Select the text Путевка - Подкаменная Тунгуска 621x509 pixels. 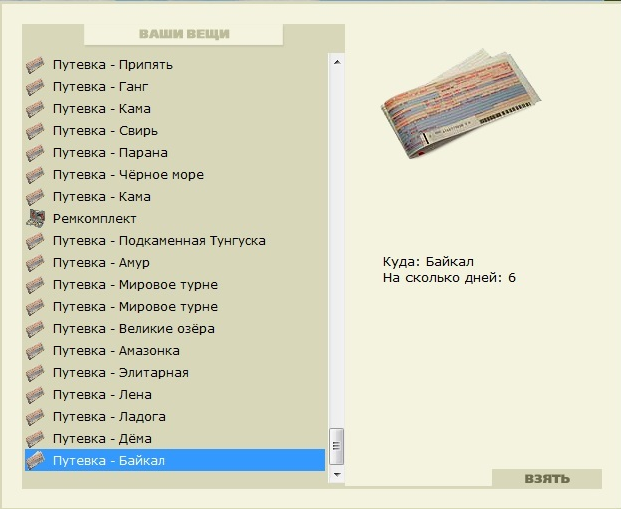(x=159, y=241)
